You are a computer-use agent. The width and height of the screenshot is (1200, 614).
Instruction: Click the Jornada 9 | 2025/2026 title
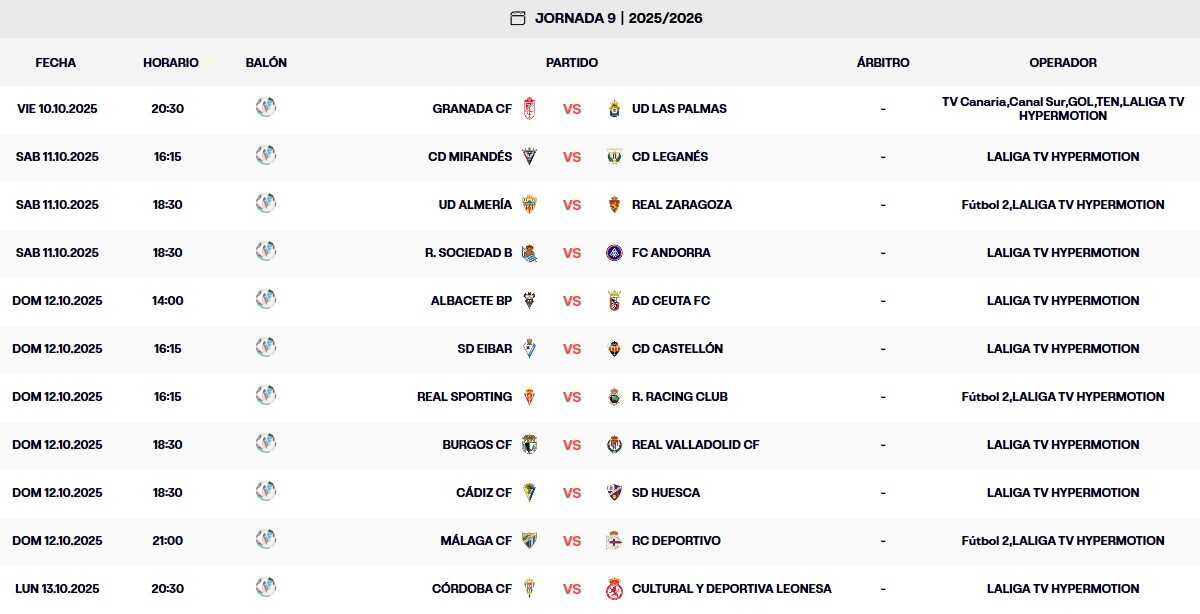(x=618, y=18)
